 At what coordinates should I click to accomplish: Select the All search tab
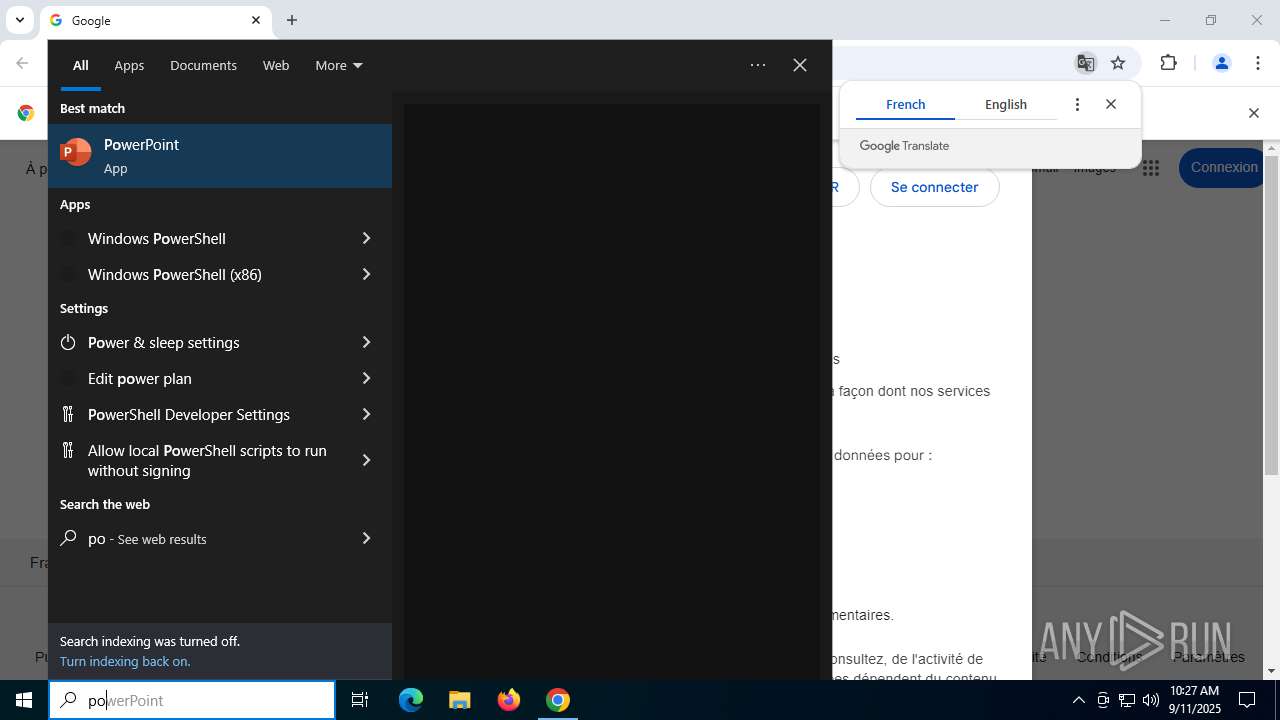81,65
